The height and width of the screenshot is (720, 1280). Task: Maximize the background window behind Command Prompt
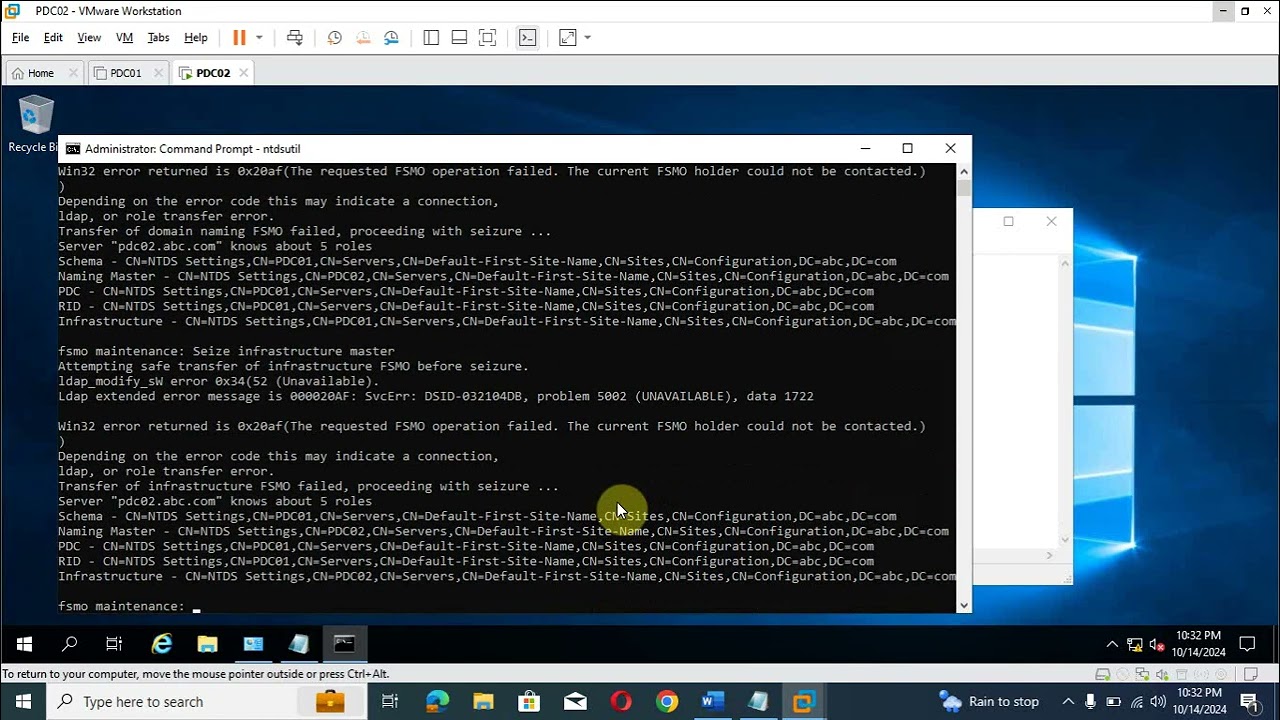pyautogui.click(x=1008, y=221)
